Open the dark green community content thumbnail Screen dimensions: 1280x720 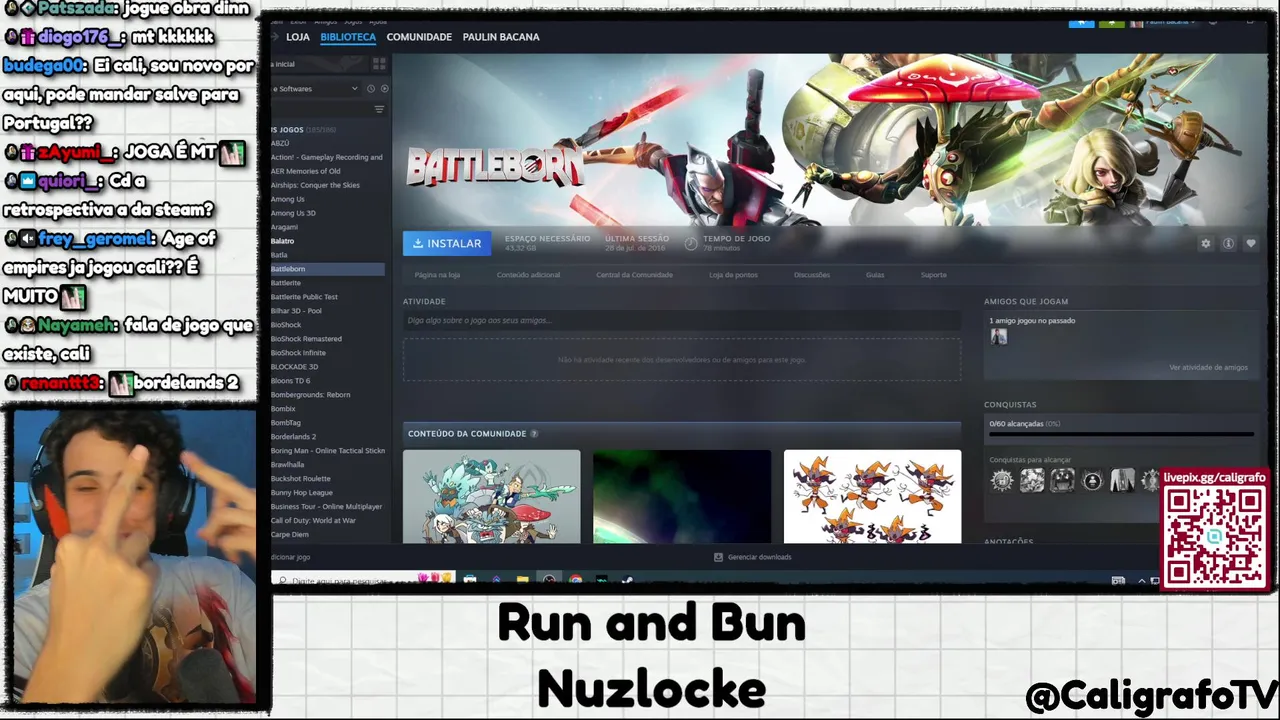[x=682, y=496]
